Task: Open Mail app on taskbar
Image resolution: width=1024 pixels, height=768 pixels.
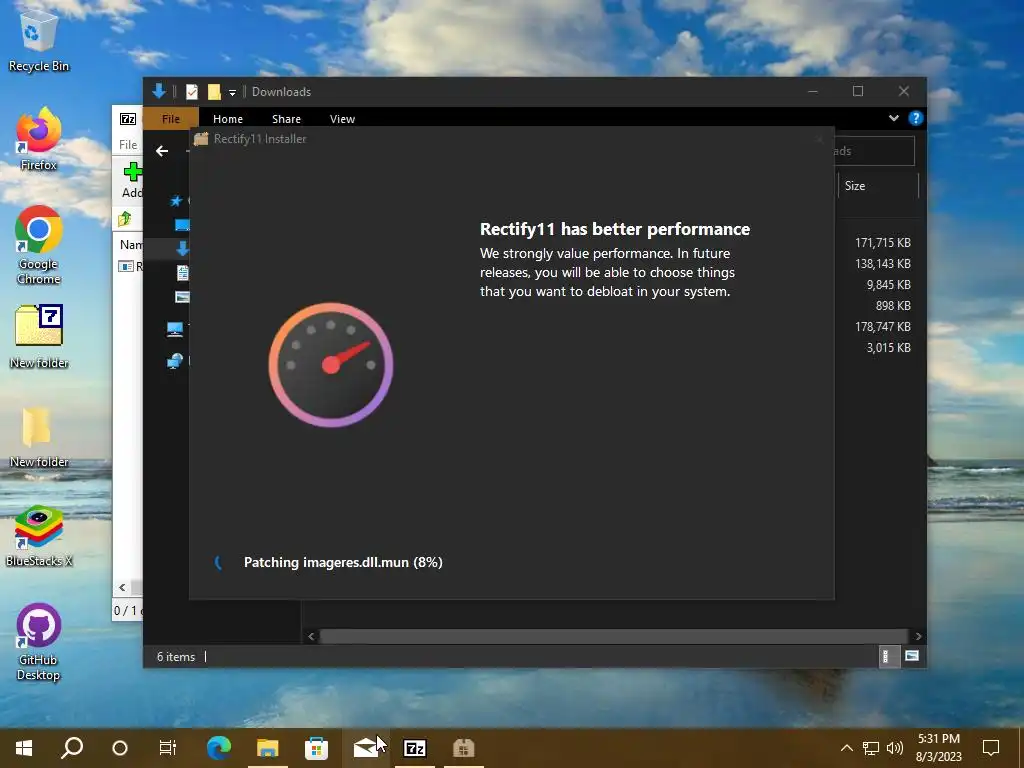Action: pos(365,748)
